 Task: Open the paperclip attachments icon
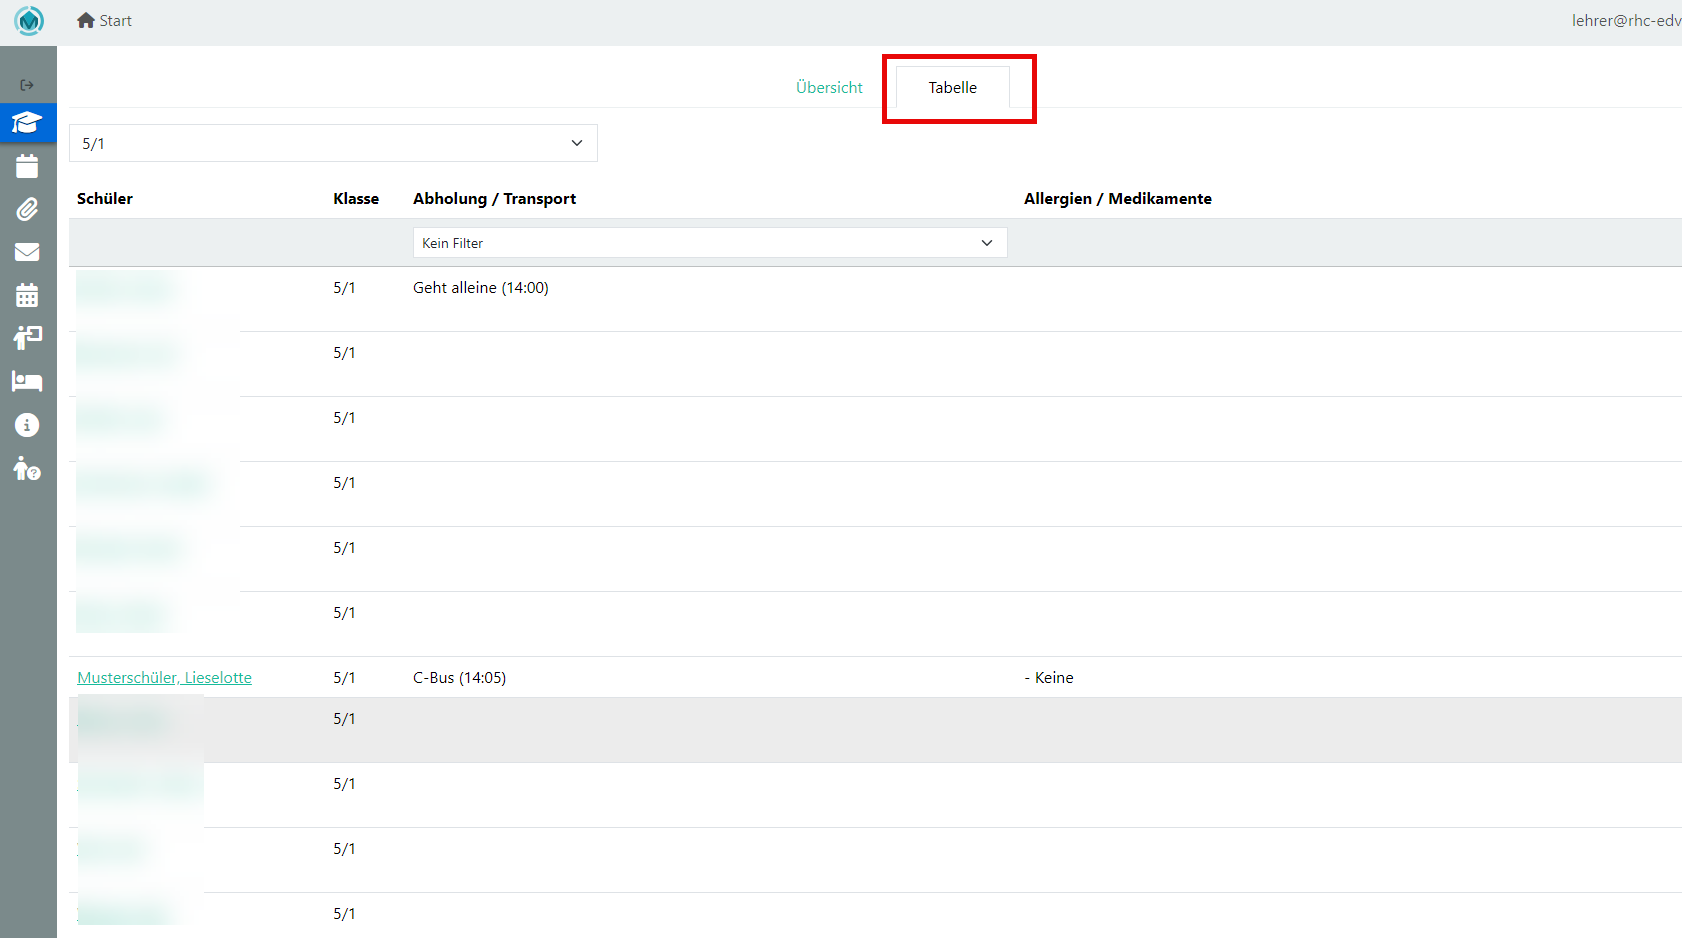(x=27, y=209)
